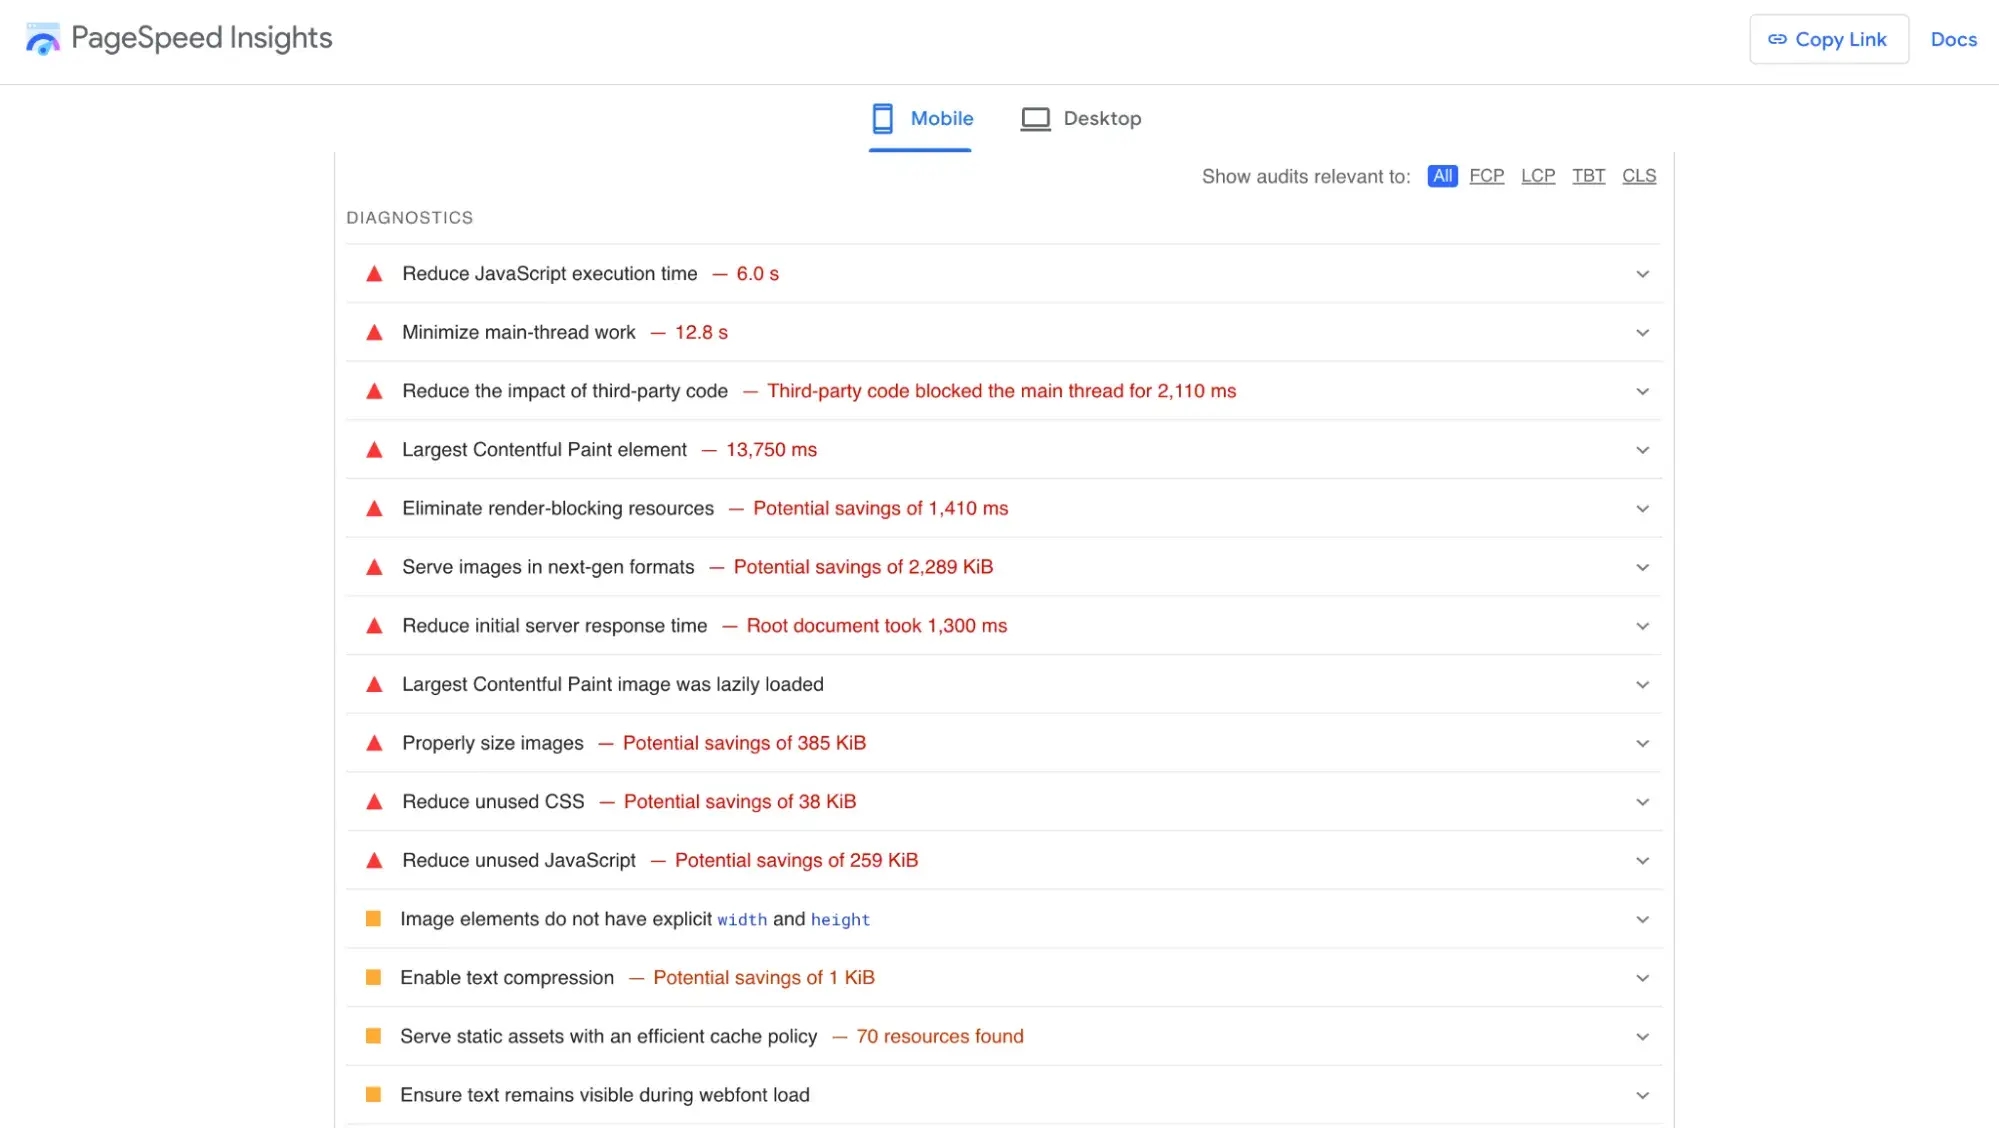Expand Serve images in next-gen formats chevron
Image resolution: width=1999 pixels, height=1129 pixels.
1642,567
